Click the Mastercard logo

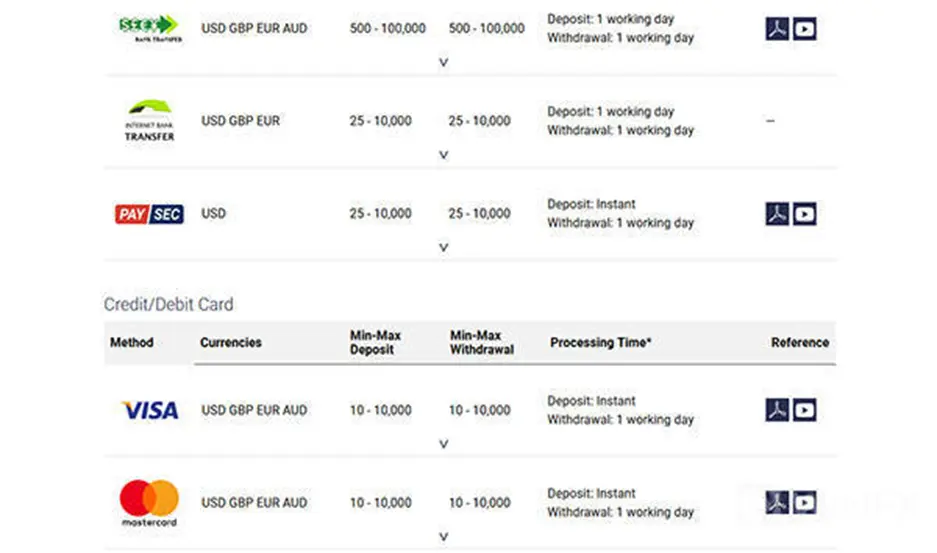[149, 503]
